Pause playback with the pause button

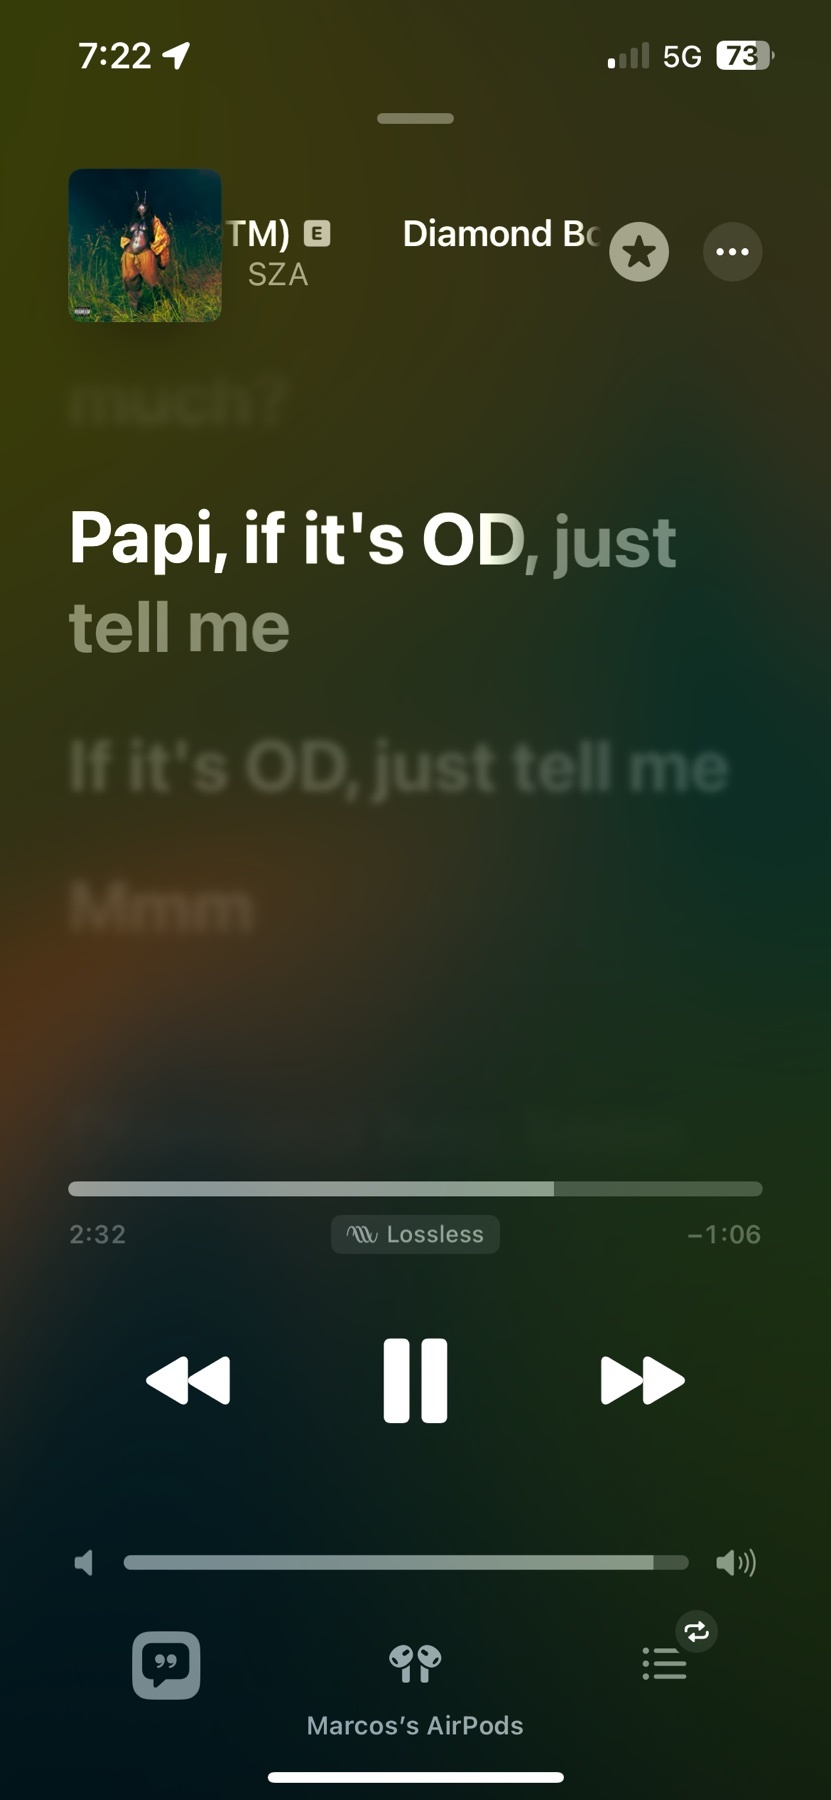click(x=415, y=1380)
